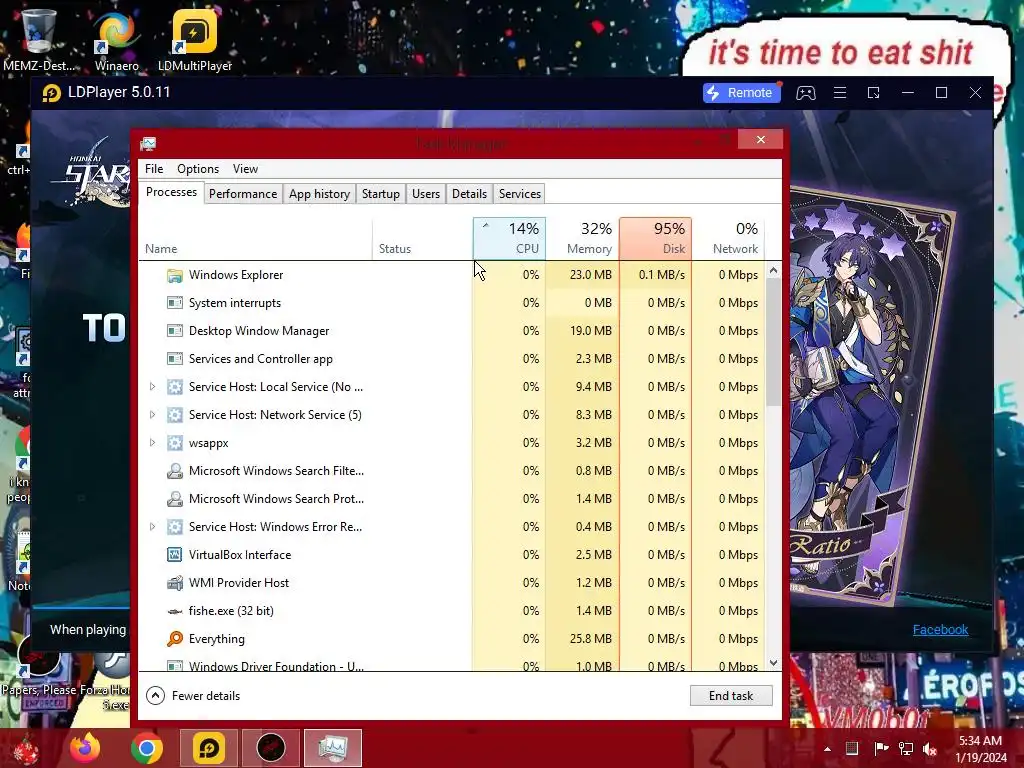Viewport: 1024px width, 768px height.
Task: Click the Task Manager title bar icon
Action: (x=148, y=144)
